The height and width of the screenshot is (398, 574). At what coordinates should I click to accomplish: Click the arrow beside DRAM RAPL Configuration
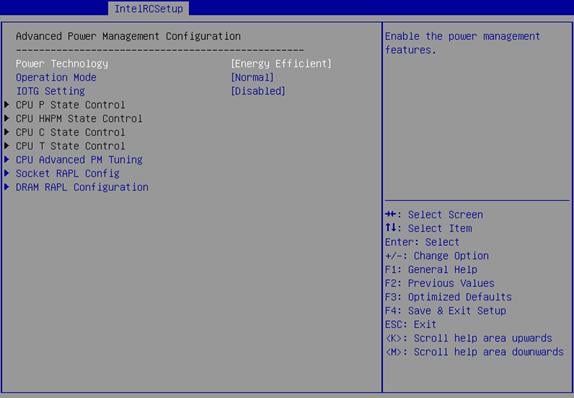click(7, 187)
